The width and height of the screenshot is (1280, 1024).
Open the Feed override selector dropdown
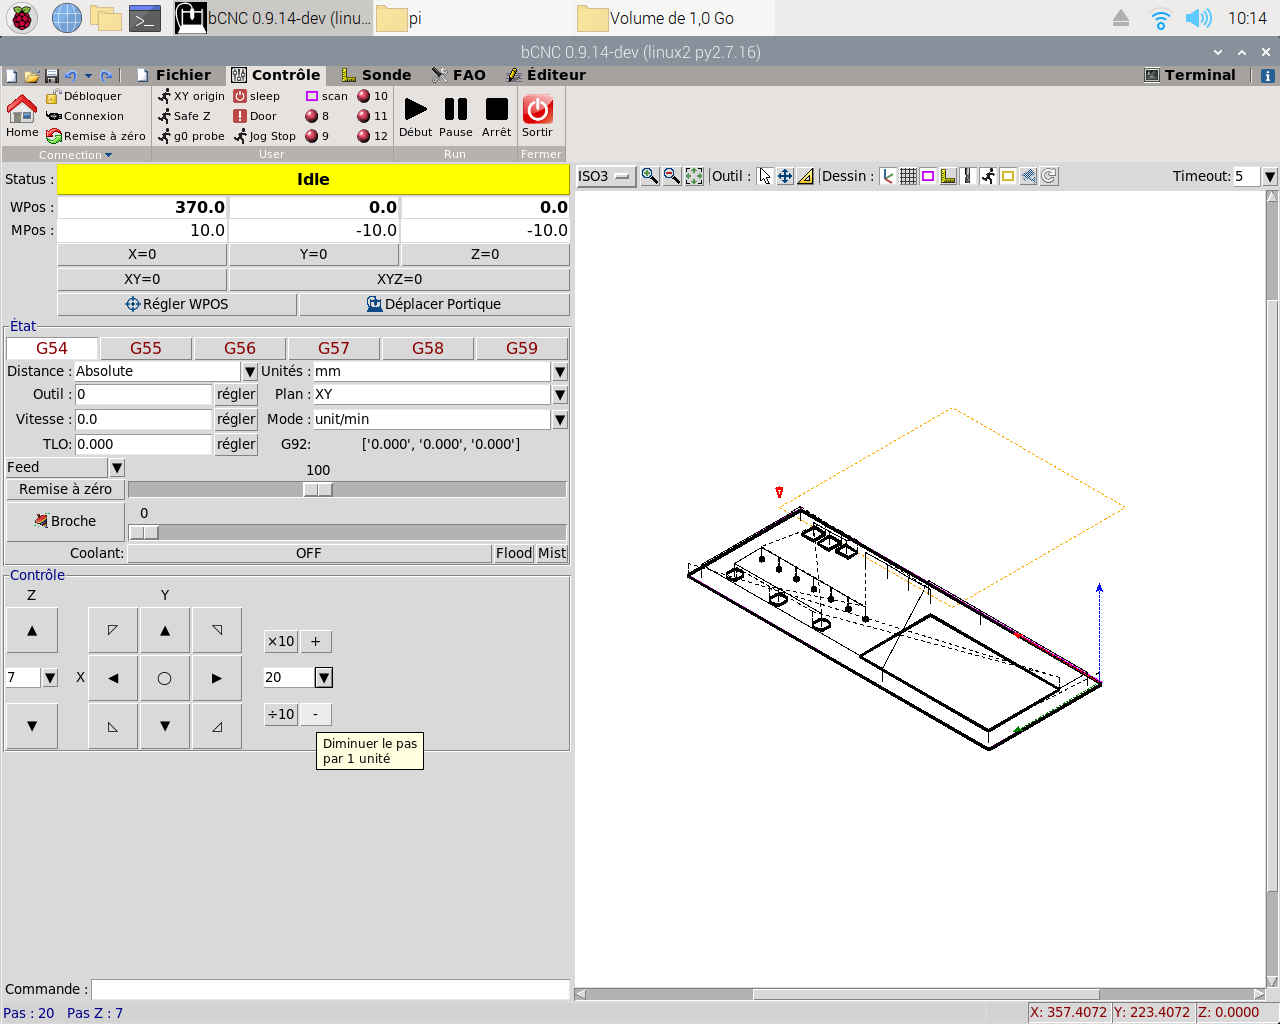[117, 468]
